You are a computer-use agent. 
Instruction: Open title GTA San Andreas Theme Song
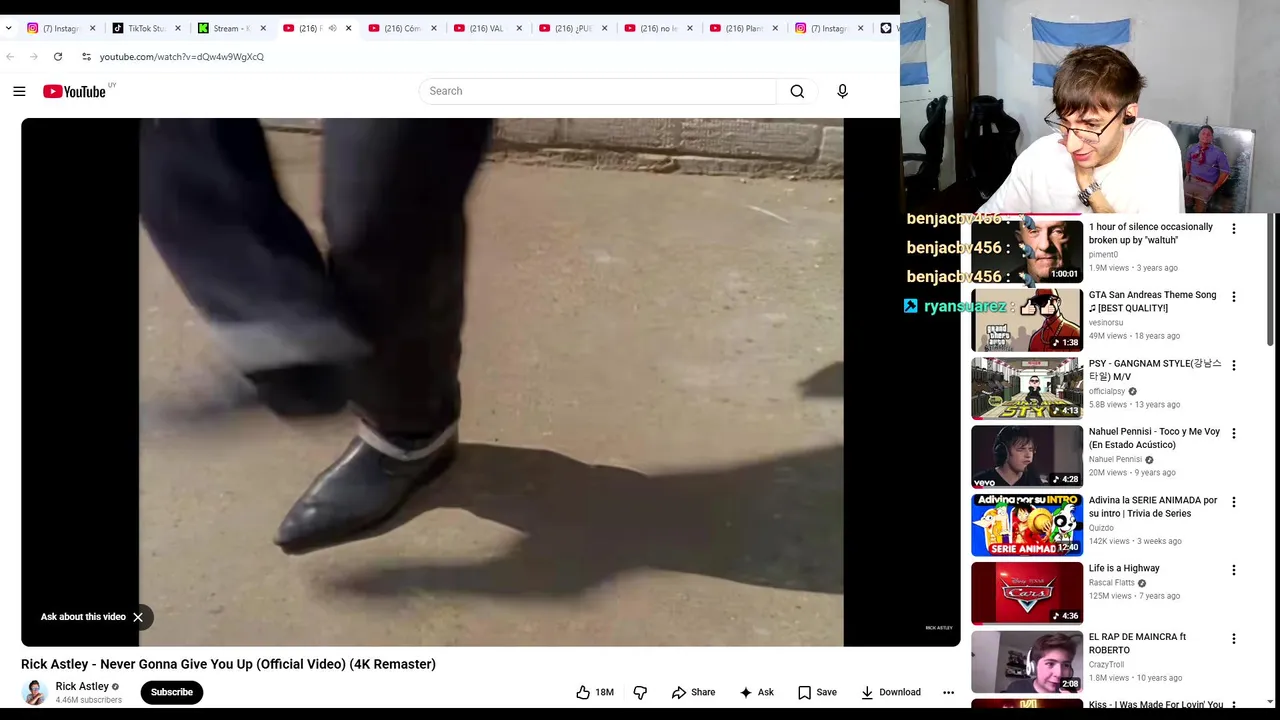point(1152,301)
